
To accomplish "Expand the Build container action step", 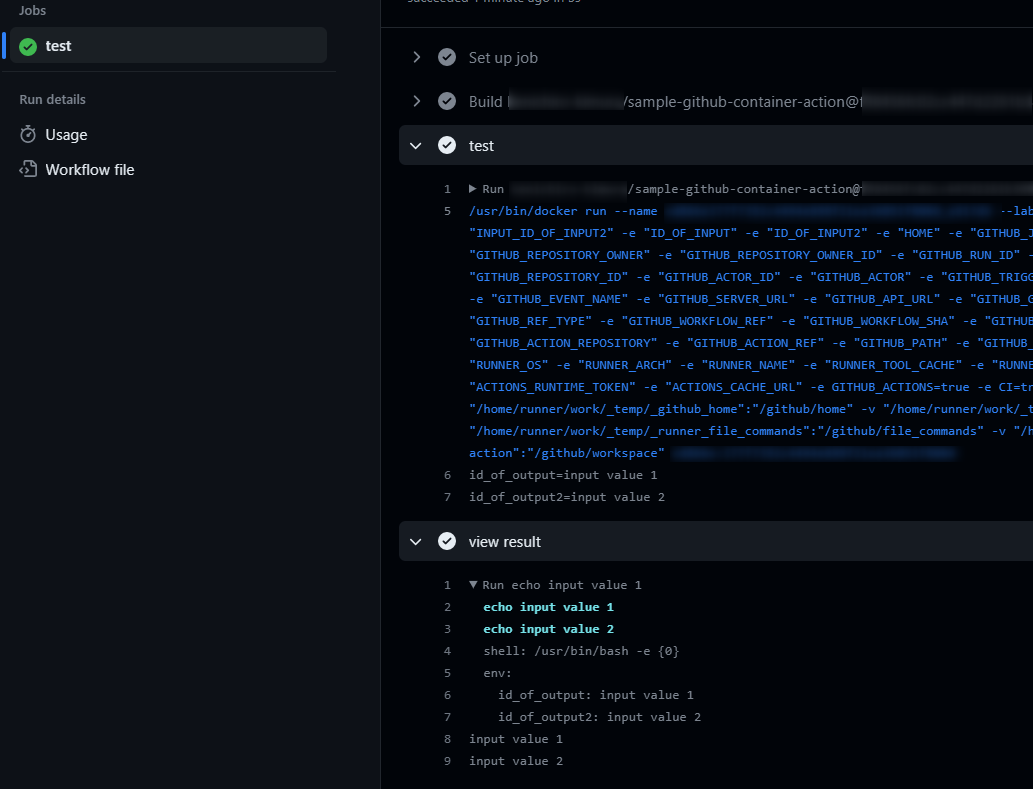I will 416,101.
